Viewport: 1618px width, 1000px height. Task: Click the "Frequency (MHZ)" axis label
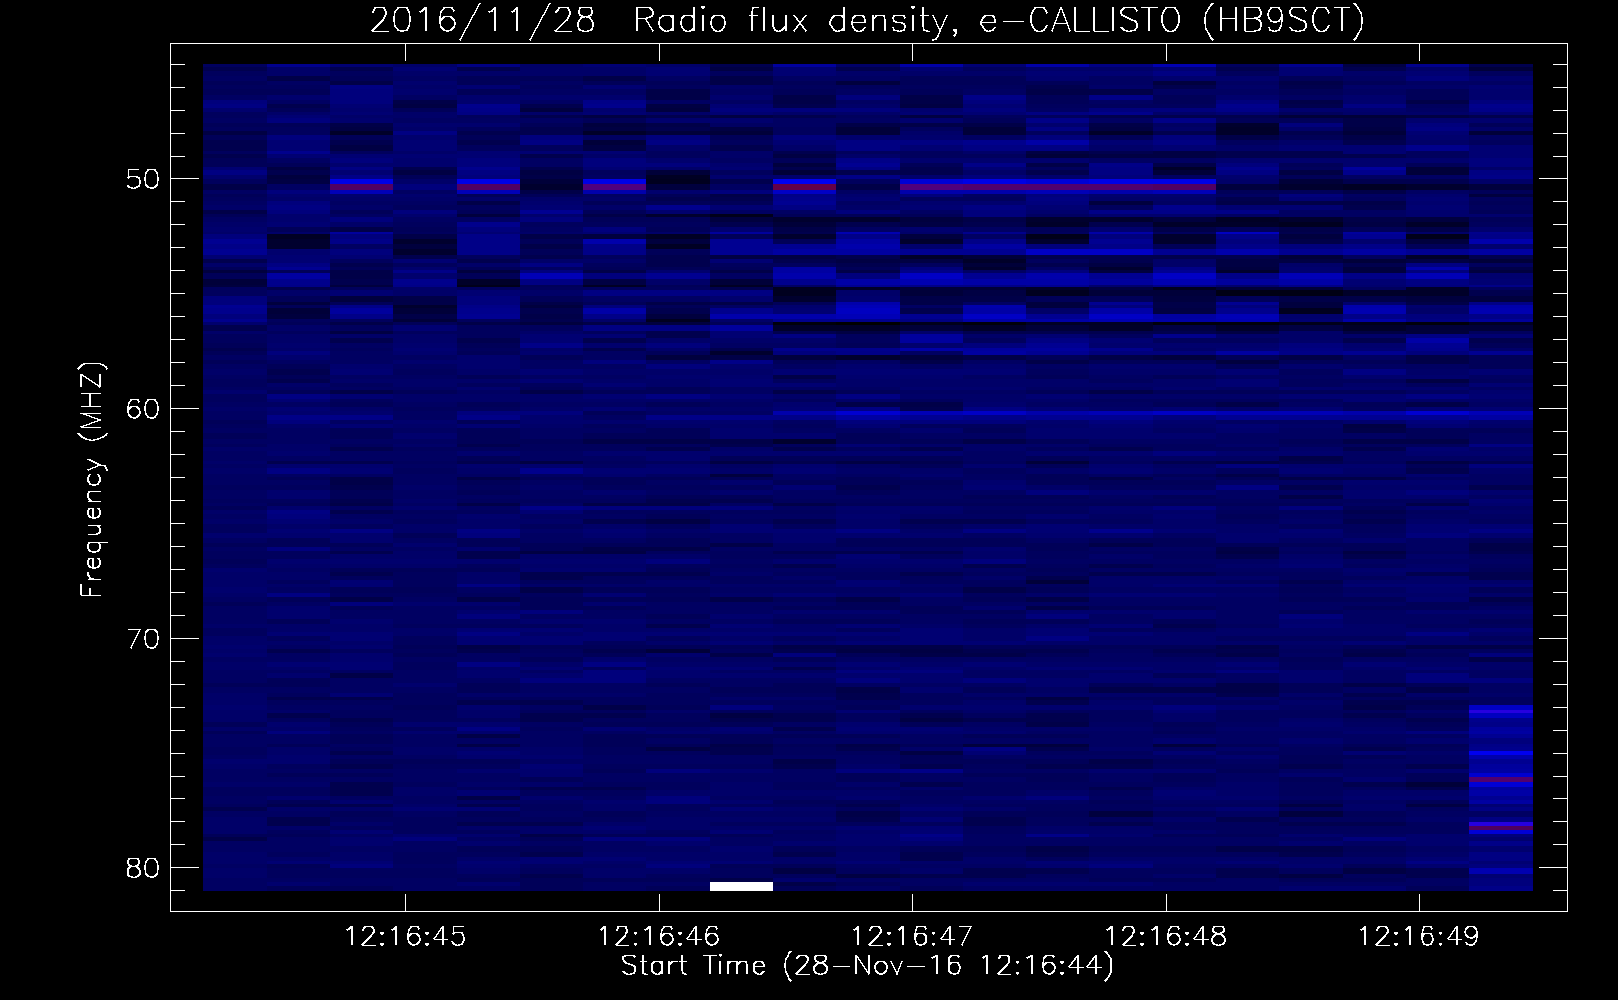pyautogui.click(x=92, y=480)
